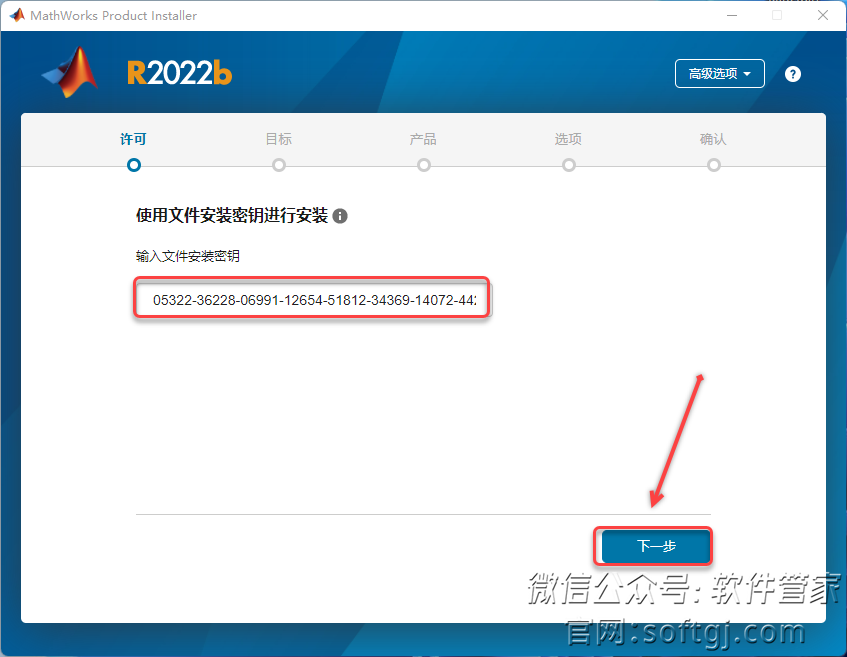Viewport: 847px width, 657px height.
Task: Switch to the 确认 tab label
Action: click(x=713, y=139)
